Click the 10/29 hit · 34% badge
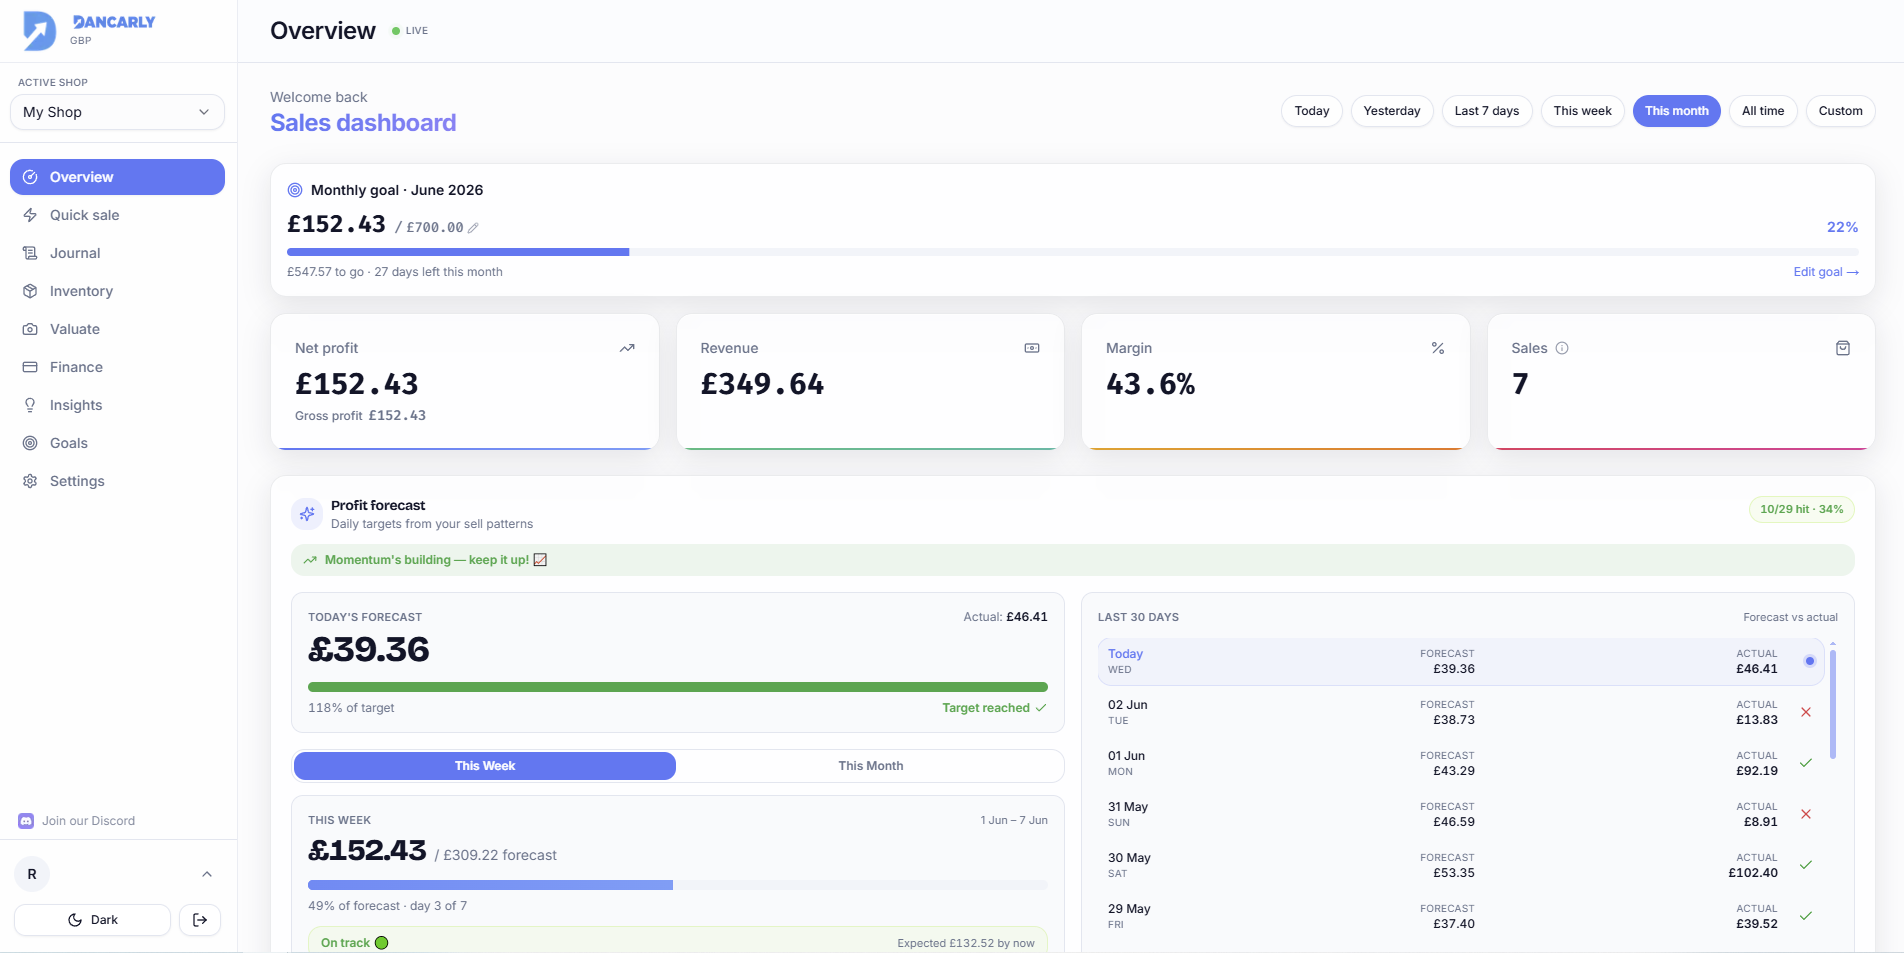The height and width of the screenshot is (953, 1904). point(1802,509)
